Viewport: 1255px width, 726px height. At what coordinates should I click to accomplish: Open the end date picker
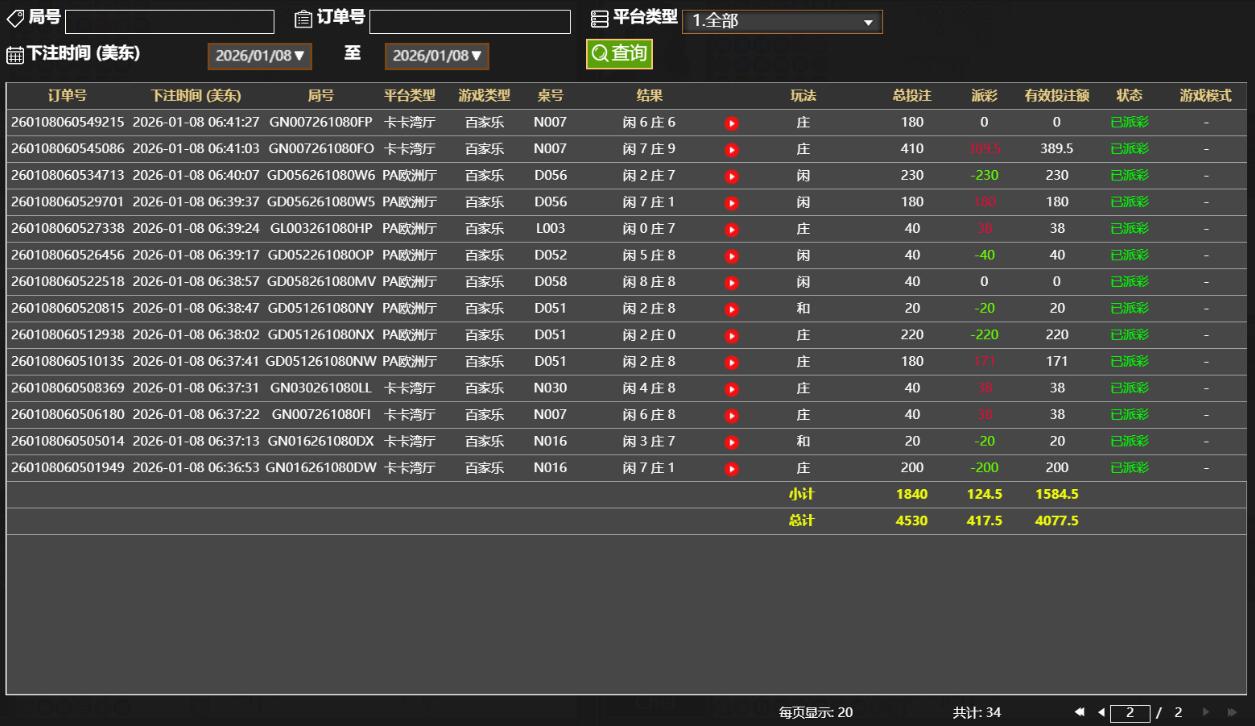point(436,56)
